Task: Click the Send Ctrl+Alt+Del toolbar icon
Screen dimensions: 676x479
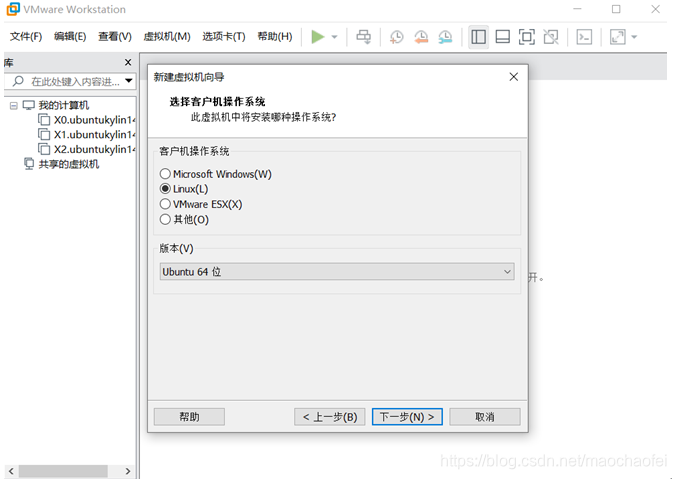Action: coord(363,37)
